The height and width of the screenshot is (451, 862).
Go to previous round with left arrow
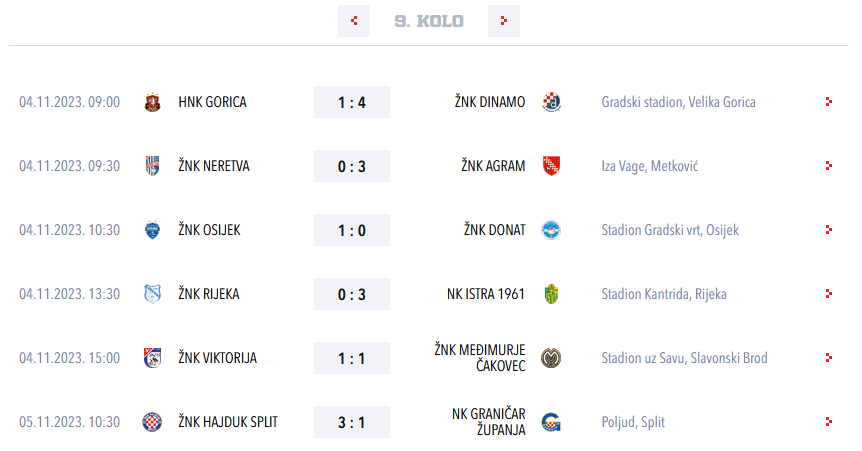tap(354, 21)
